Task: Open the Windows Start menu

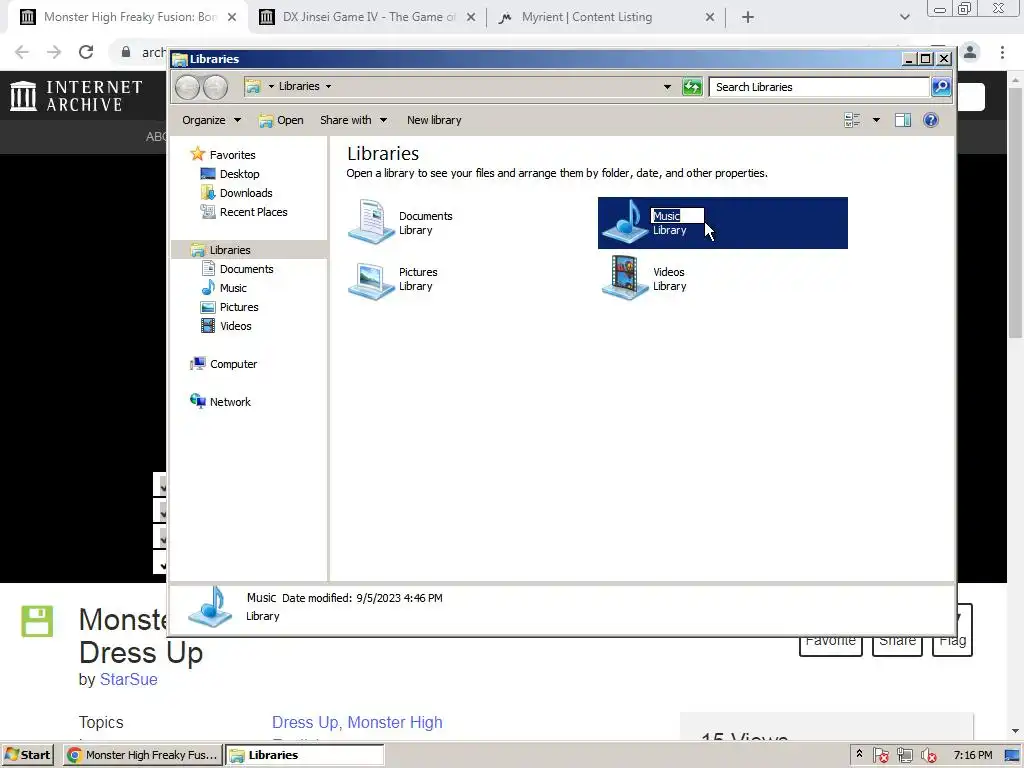Action: 27,755
